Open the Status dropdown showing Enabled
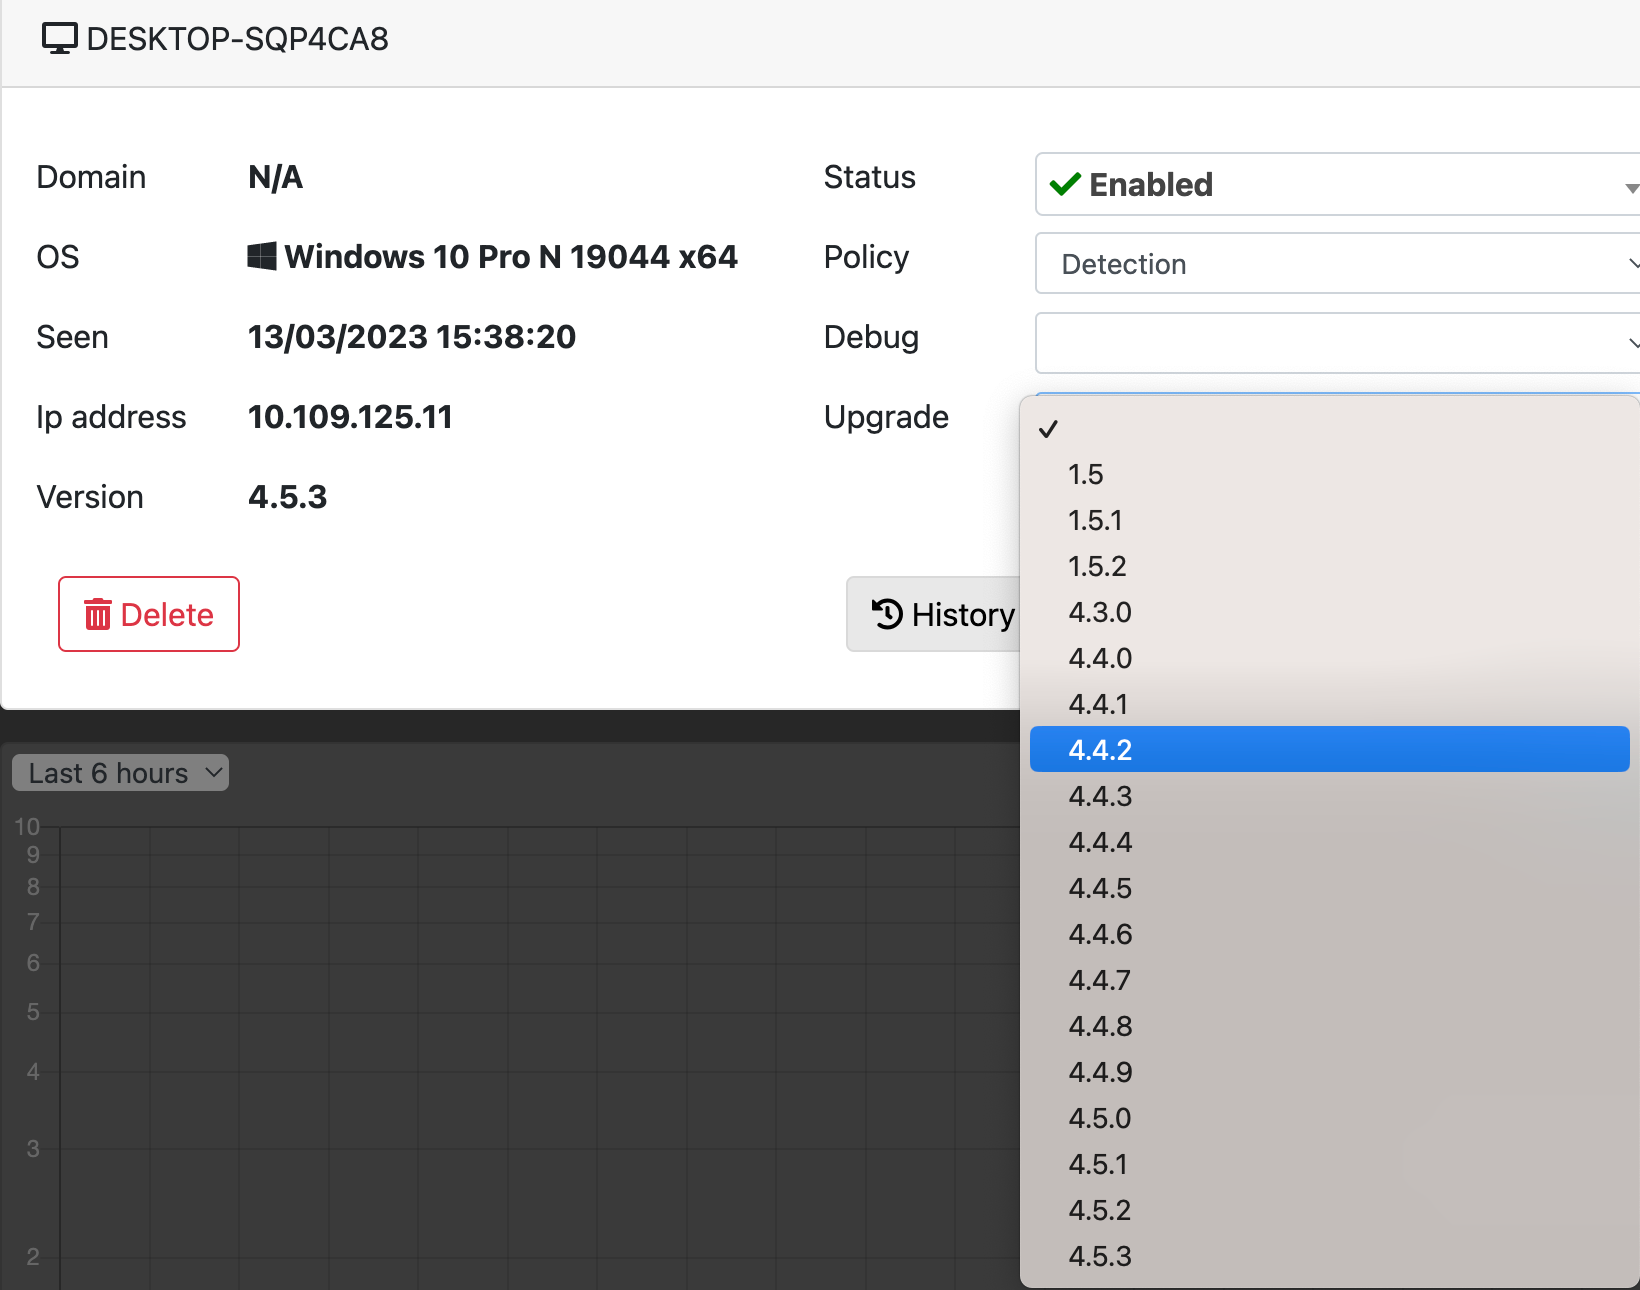Image resolution: width=1640 pixels, height=1290 pixels. [x=1338, y=184]
